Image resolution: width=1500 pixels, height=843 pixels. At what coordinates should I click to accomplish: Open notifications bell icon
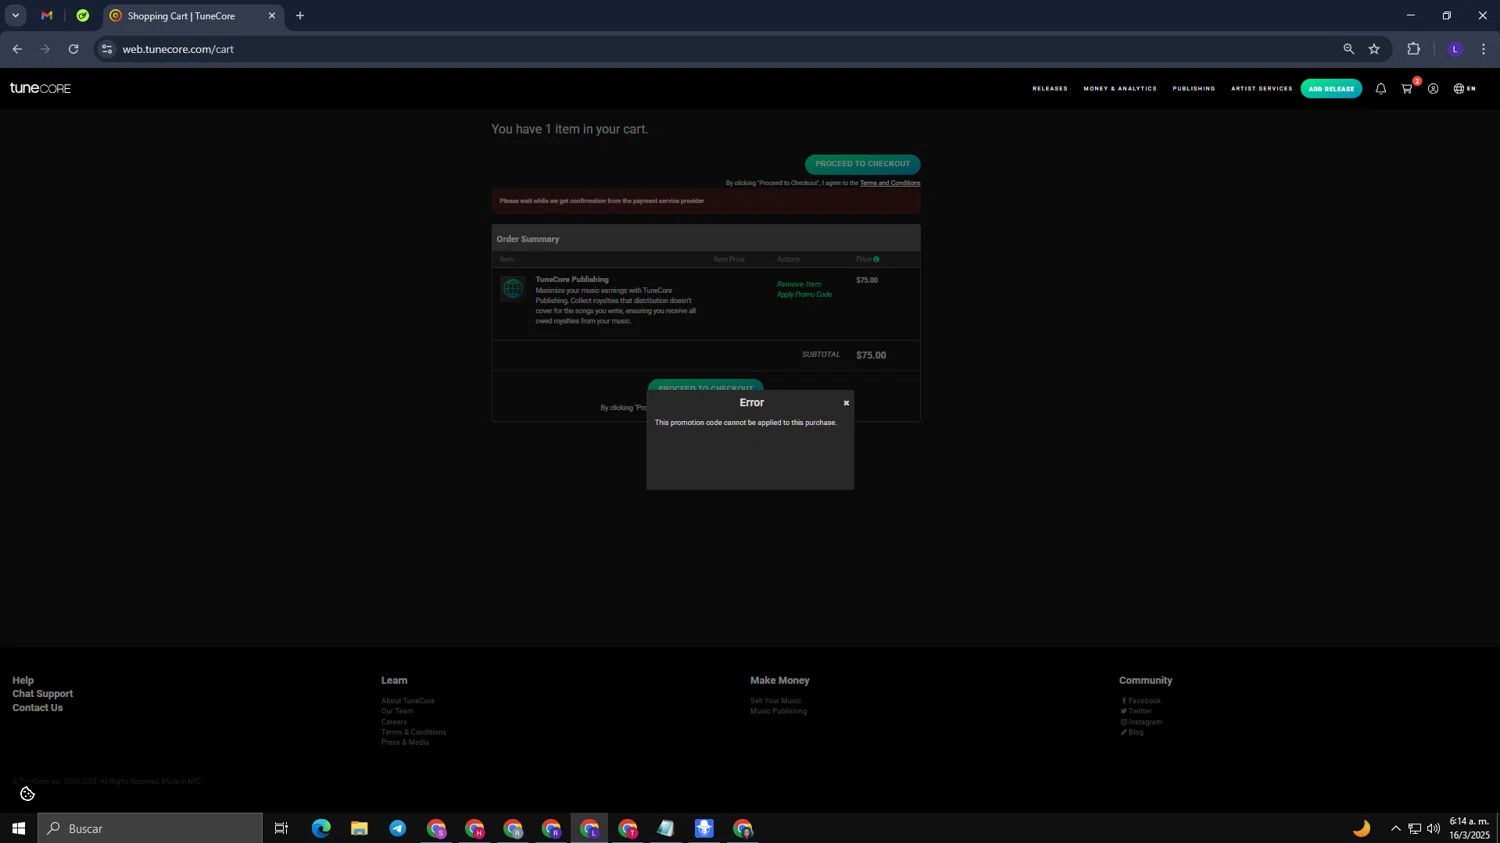1381,89
